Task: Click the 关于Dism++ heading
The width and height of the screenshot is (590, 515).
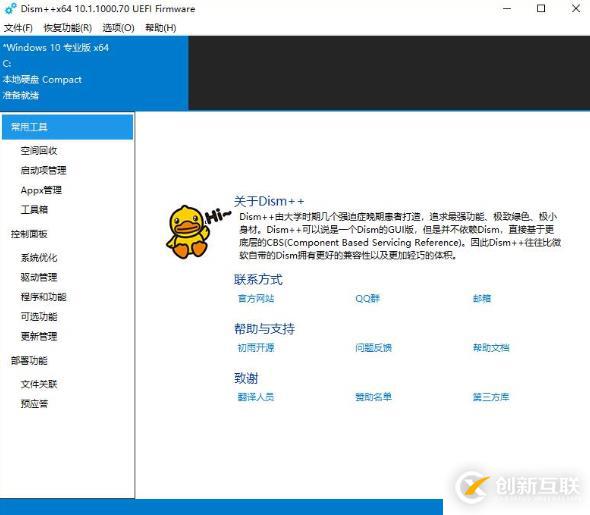Action: pos(269,201)
